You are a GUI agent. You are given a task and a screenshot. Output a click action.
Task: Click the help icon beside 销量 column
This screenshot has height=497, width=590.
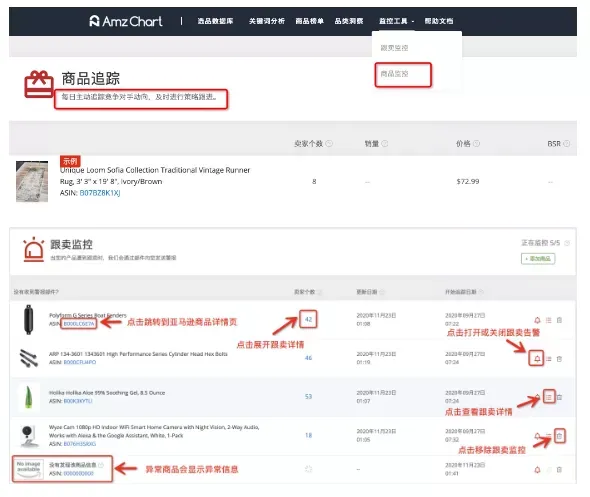click(x=385, y=143)
